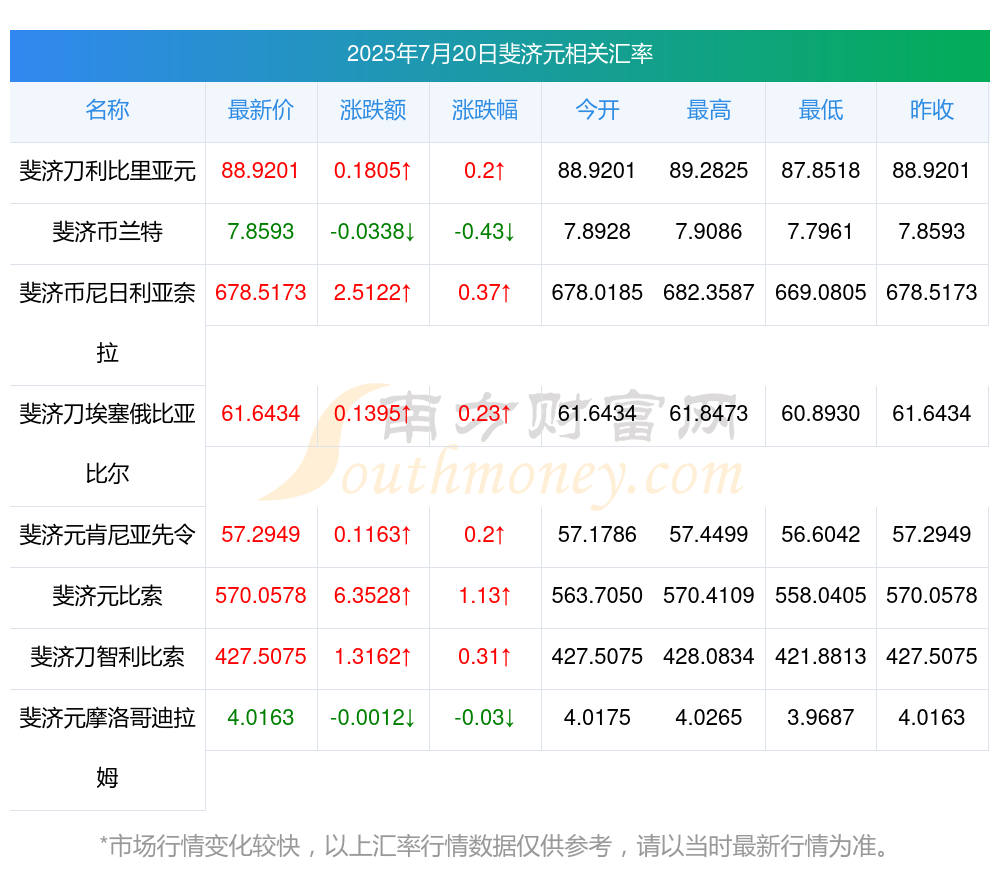
Task: Select the 名称 column header
Action: tap(107, 110)
